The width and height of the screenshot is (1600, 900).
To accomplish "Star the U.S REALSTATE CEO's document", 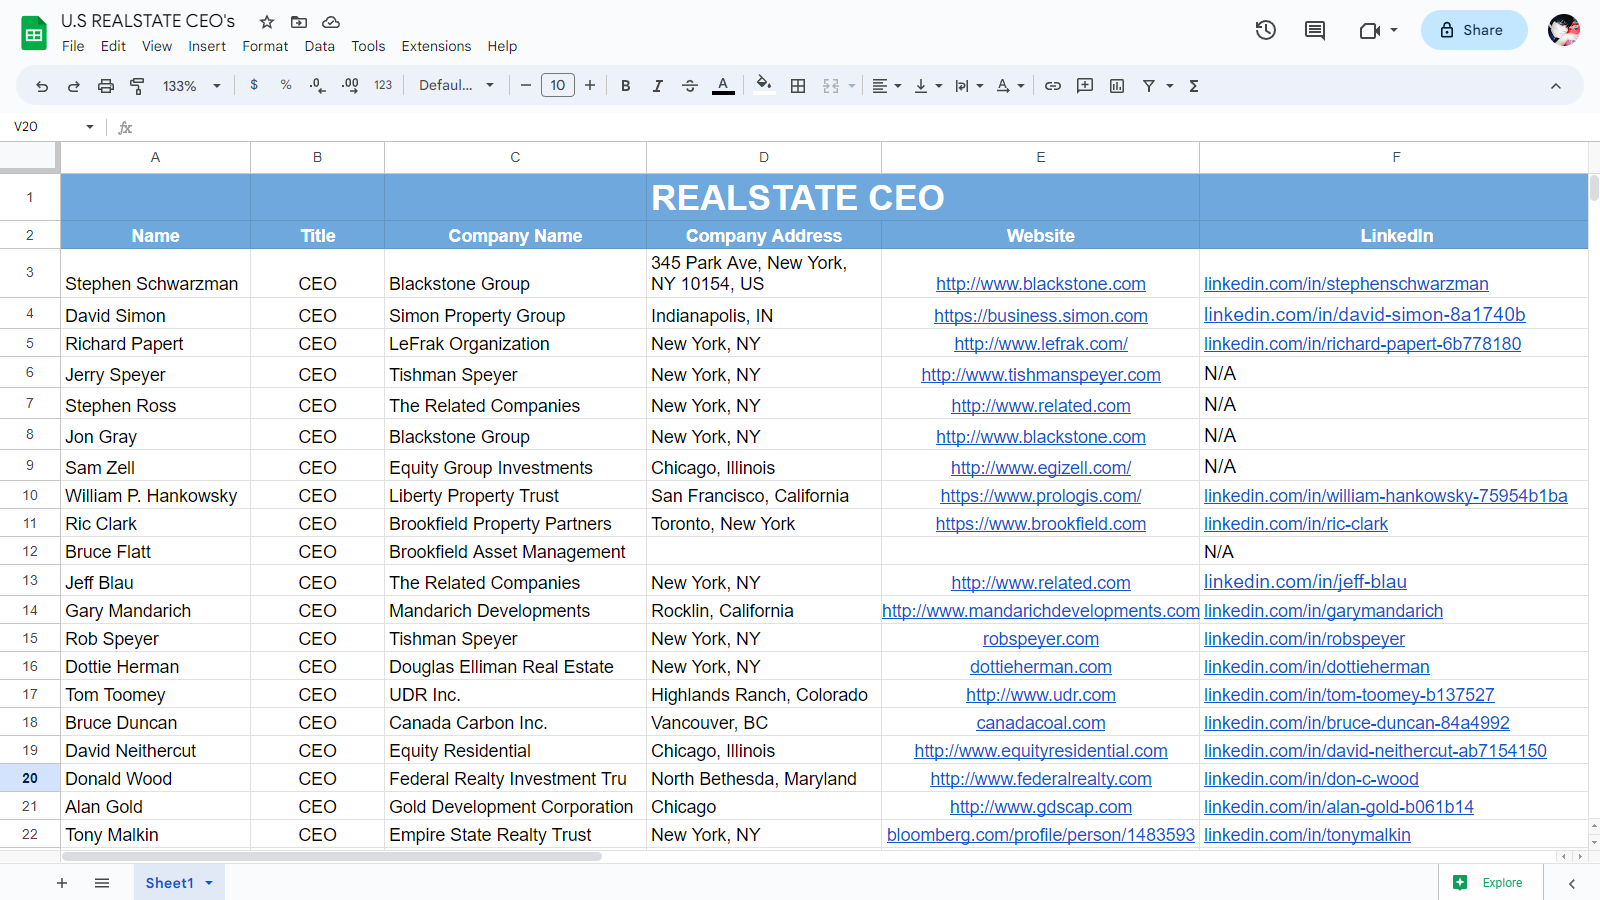I will (x=267, y=21).
